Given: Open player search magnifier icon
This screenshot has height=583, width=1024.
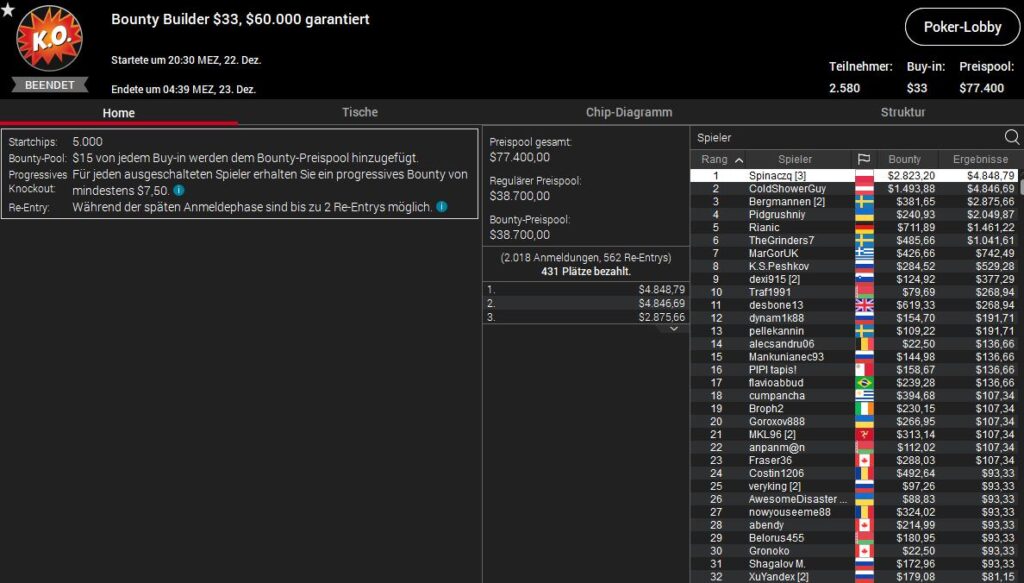Looking at the screenshot, I should (1011, 138).
